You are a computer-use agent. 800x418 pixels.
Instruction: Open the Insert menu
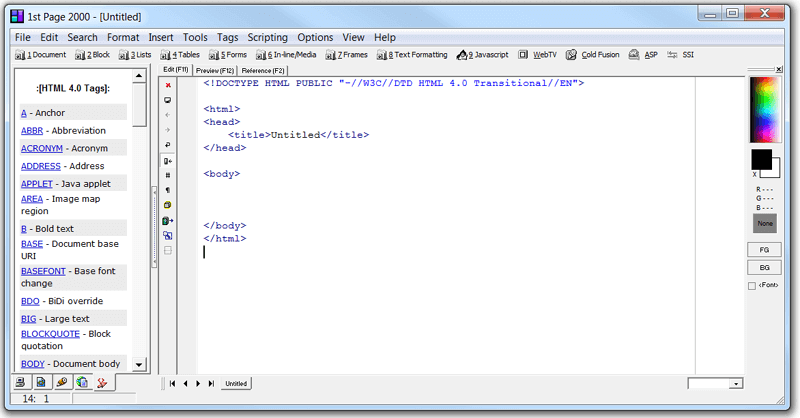click(x=161, y=37)
